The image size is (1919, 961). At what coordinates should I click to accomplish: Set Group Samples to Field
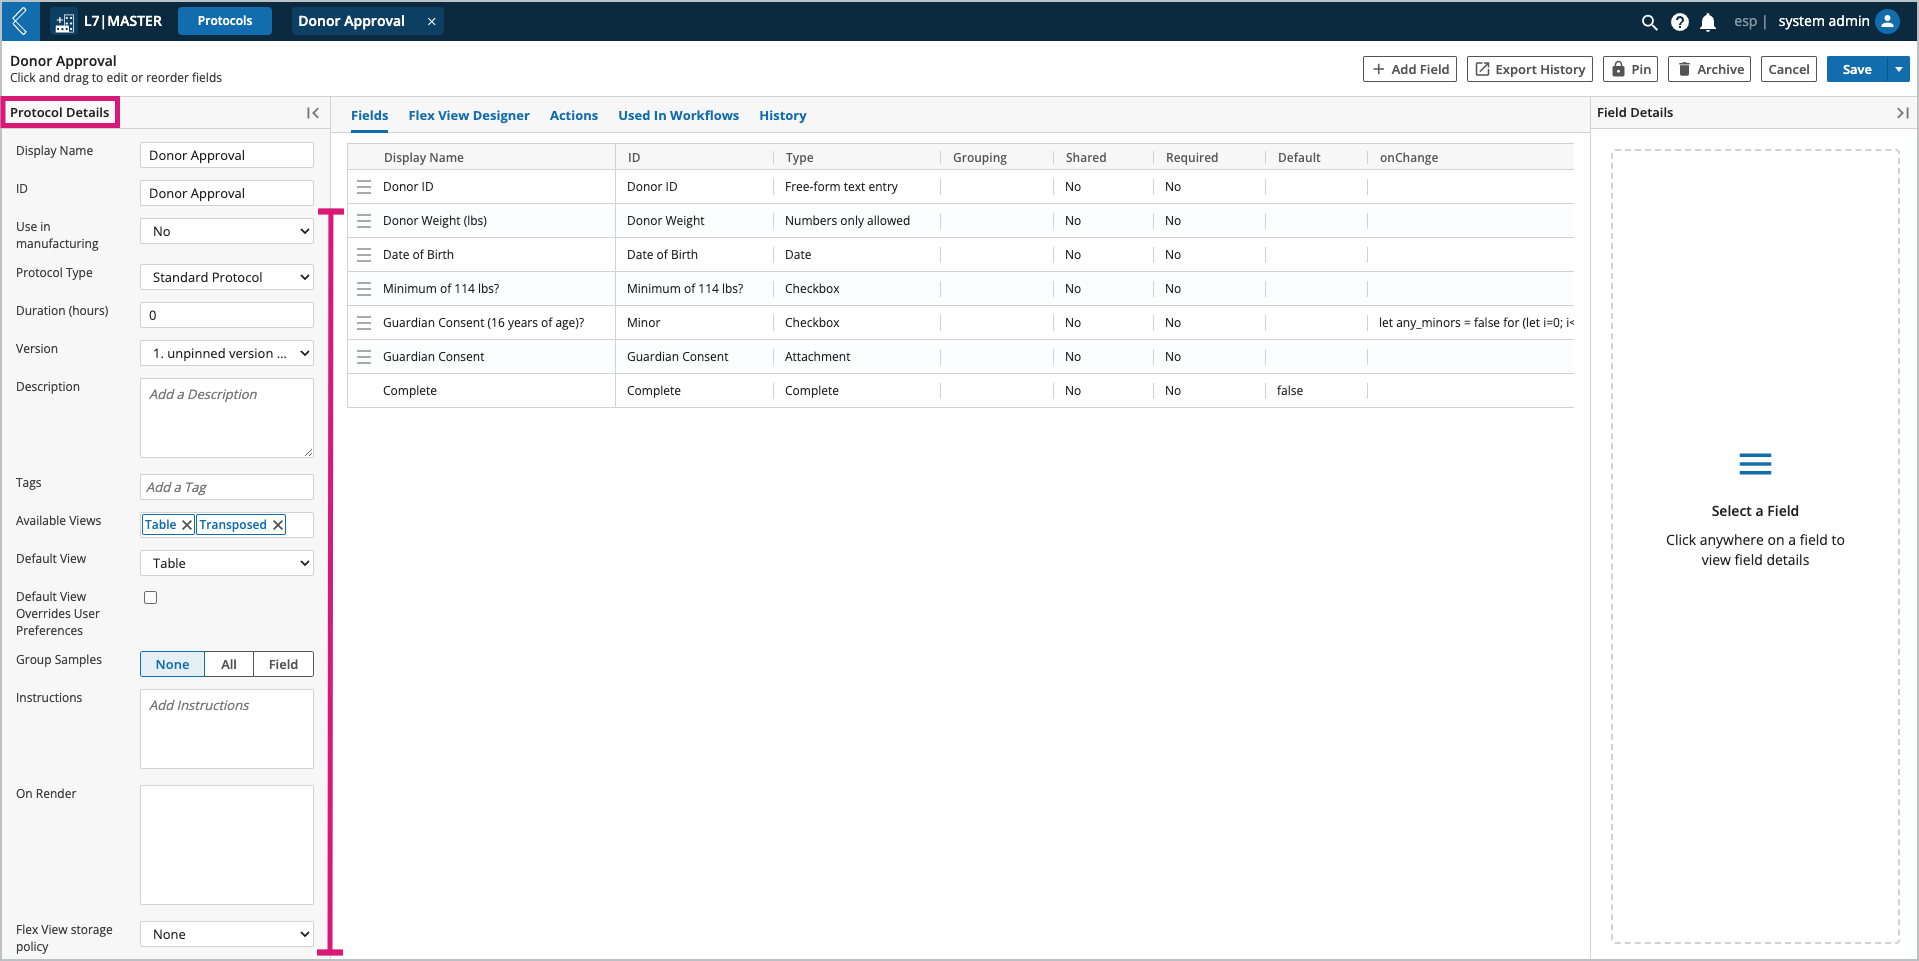coord(283,664)
